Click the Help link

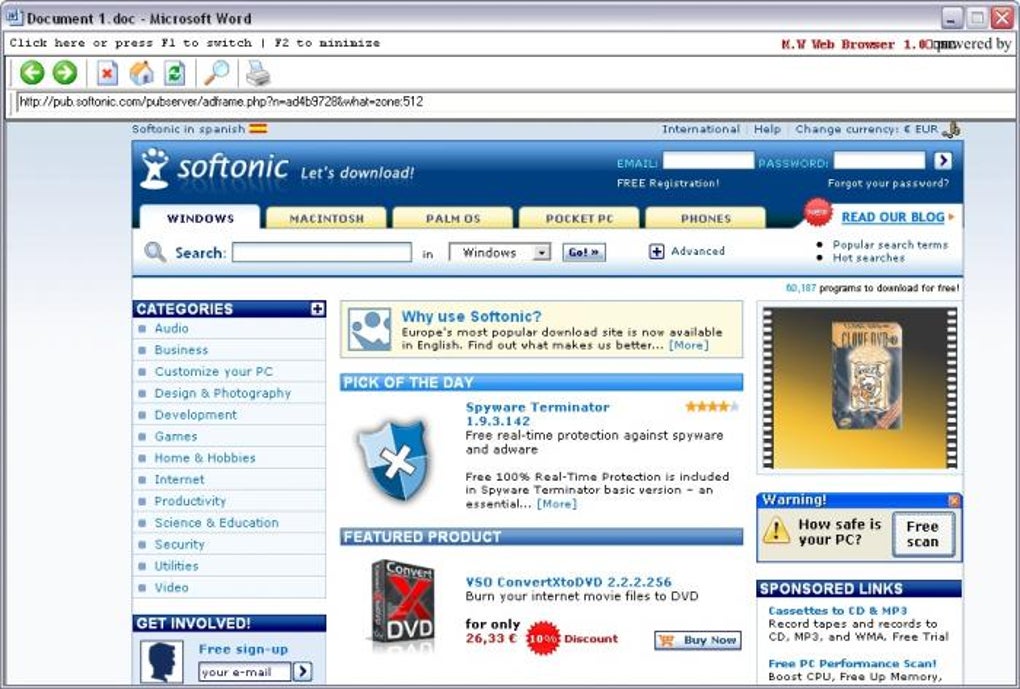pyautogui.click(x=767, y=129)
